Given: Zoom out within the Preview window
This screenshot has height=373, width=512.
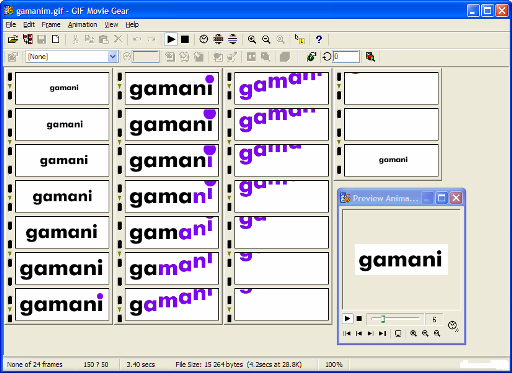Looking at the screenshot, I should 425,333.
